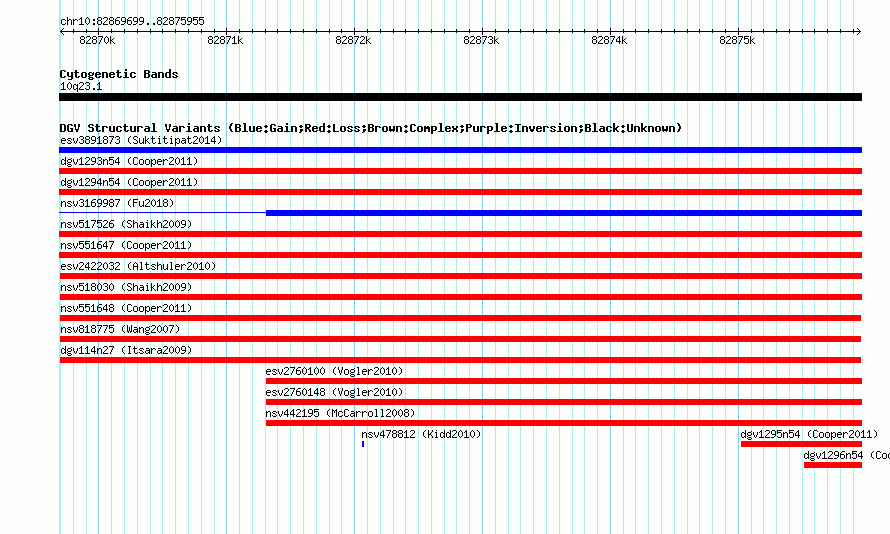Click the red nsv517526 loss bar
Image resolution: width=890 pixels, height=534 pixels.
click(x=460, y=234)
